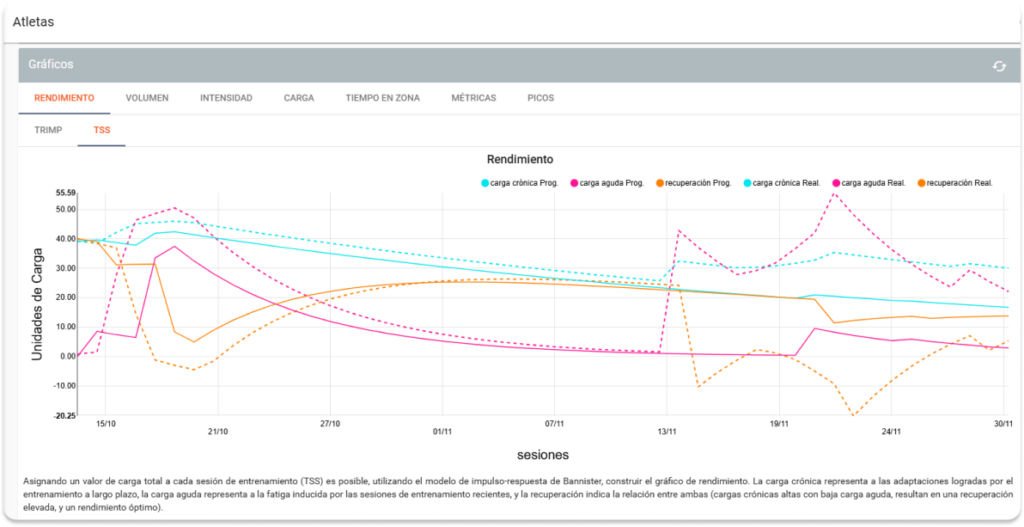The image size is (1024, 527).
Task: Click the Rendimiento chart title
Action: (x=519, y=159)
